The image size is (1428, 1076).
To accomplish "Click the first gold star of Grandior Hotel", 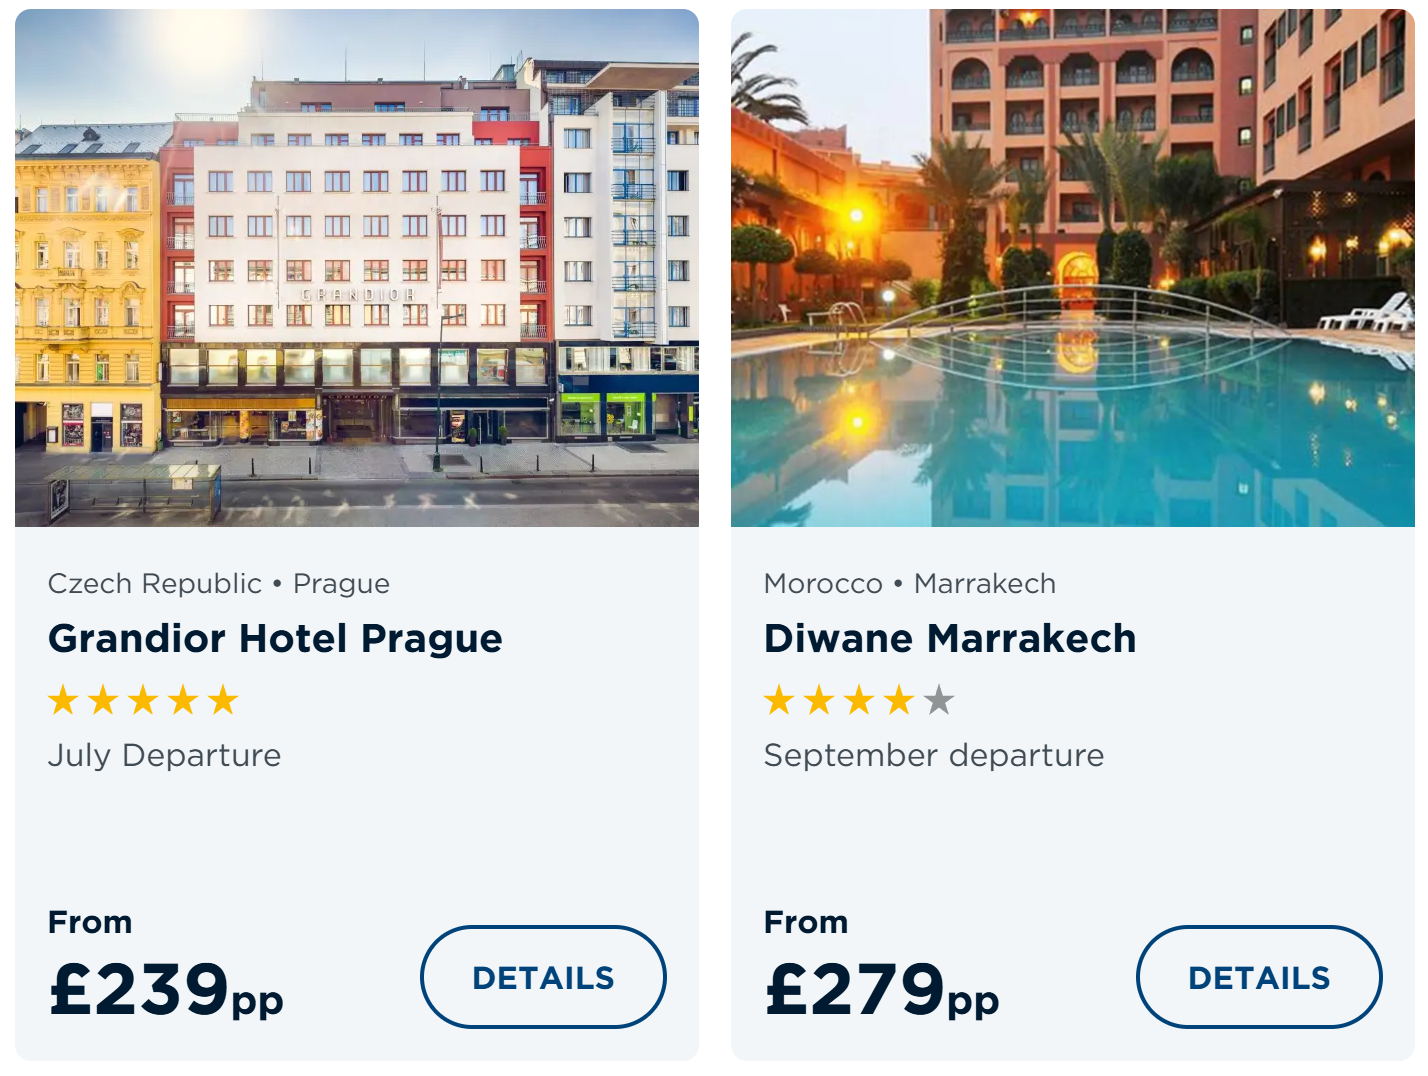I will click(63, 700).
